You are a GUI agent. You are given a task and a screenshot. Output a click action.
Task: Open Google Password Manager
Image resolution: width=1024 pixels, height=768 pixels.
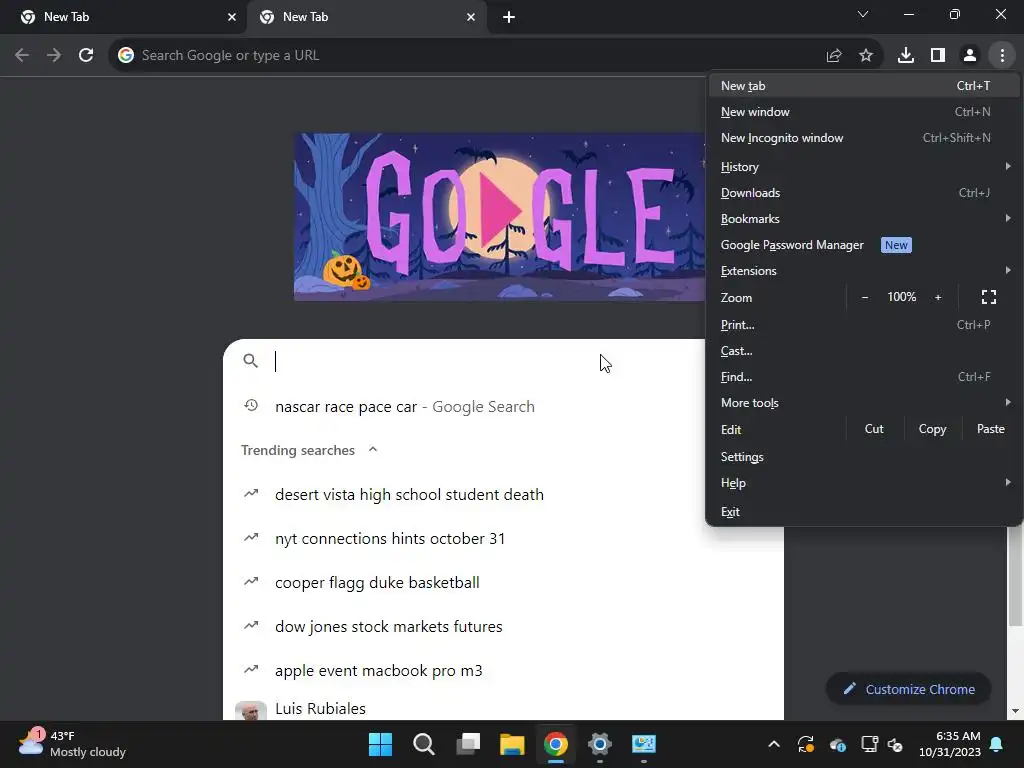863,245
